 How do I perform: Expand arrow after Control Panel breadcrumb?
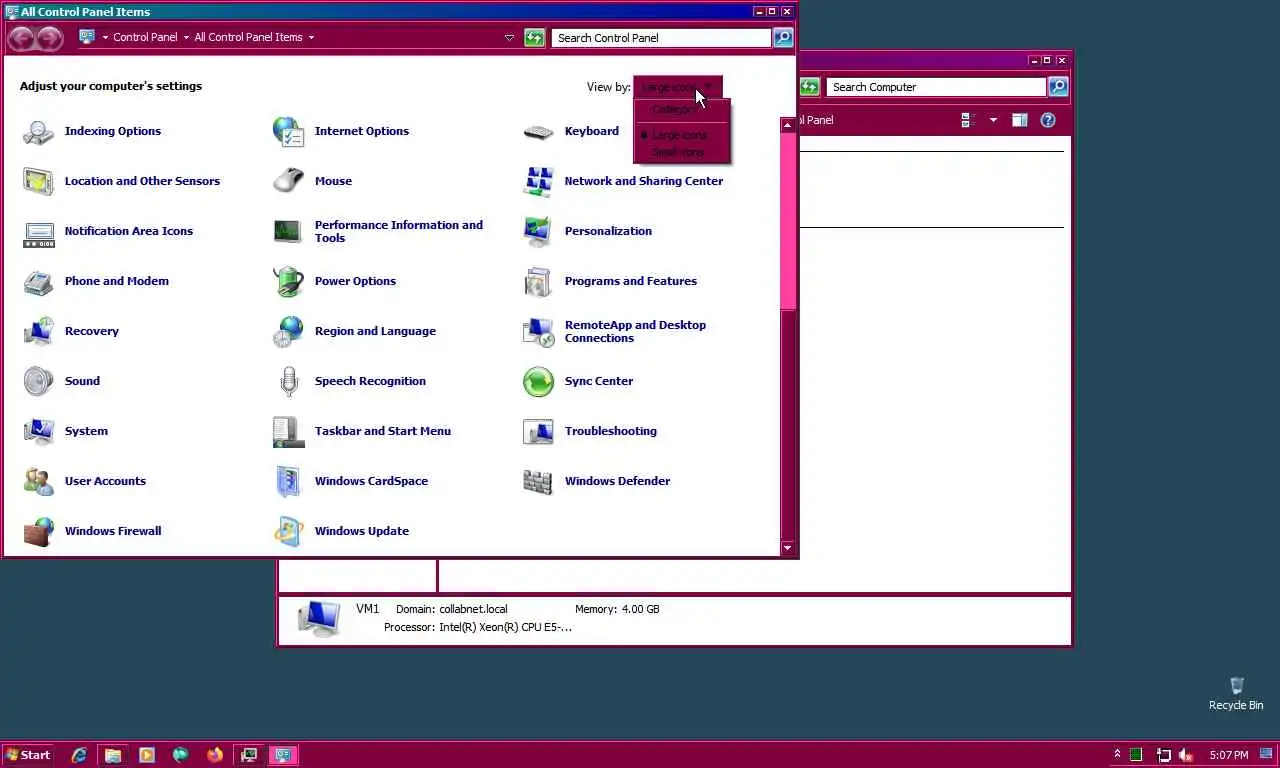point(186,38)
